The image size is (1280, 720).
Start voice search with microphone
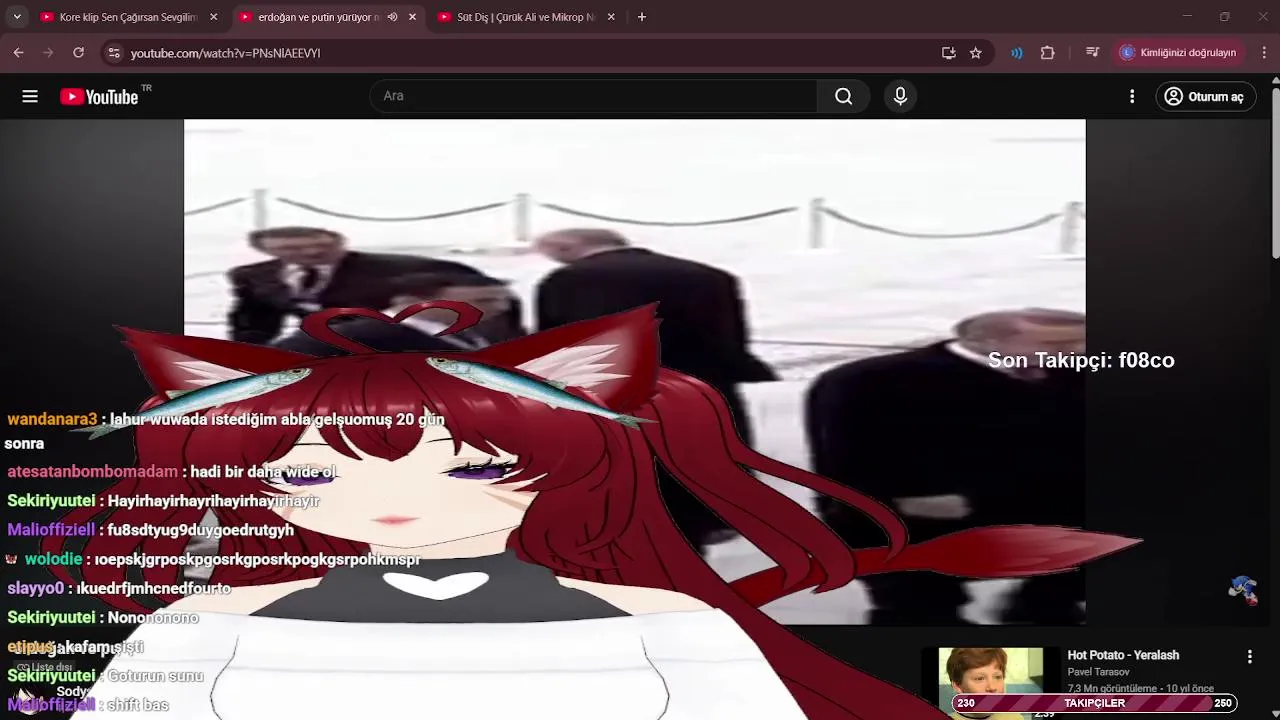(x=900, y=96)
